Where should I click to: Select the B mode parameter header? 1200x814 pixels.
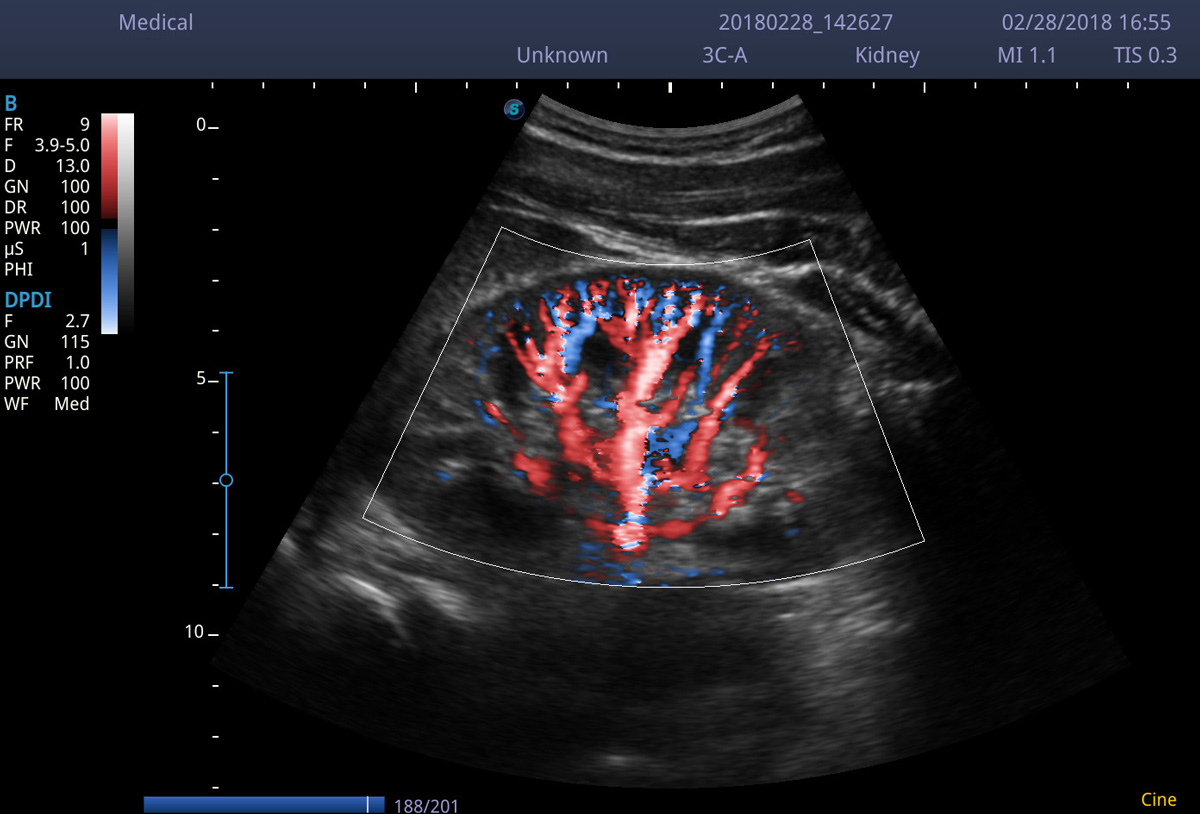tap(11, 104)
